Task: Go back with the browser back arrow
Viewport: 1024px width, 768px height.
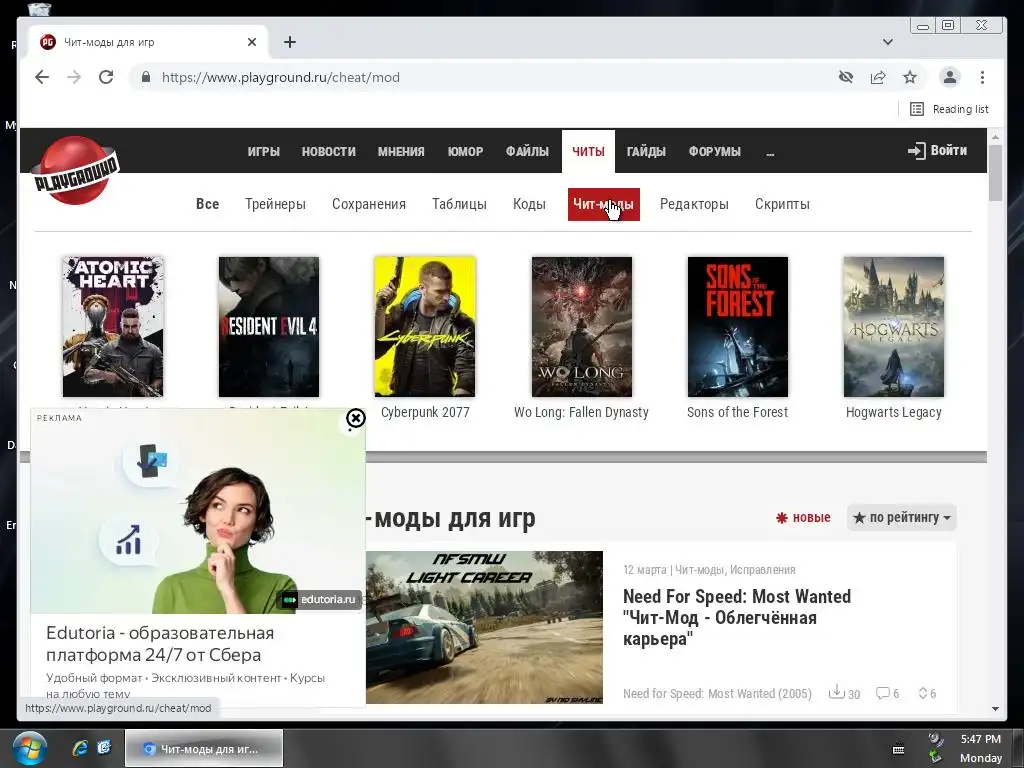Action: click(x=42, y=77)
